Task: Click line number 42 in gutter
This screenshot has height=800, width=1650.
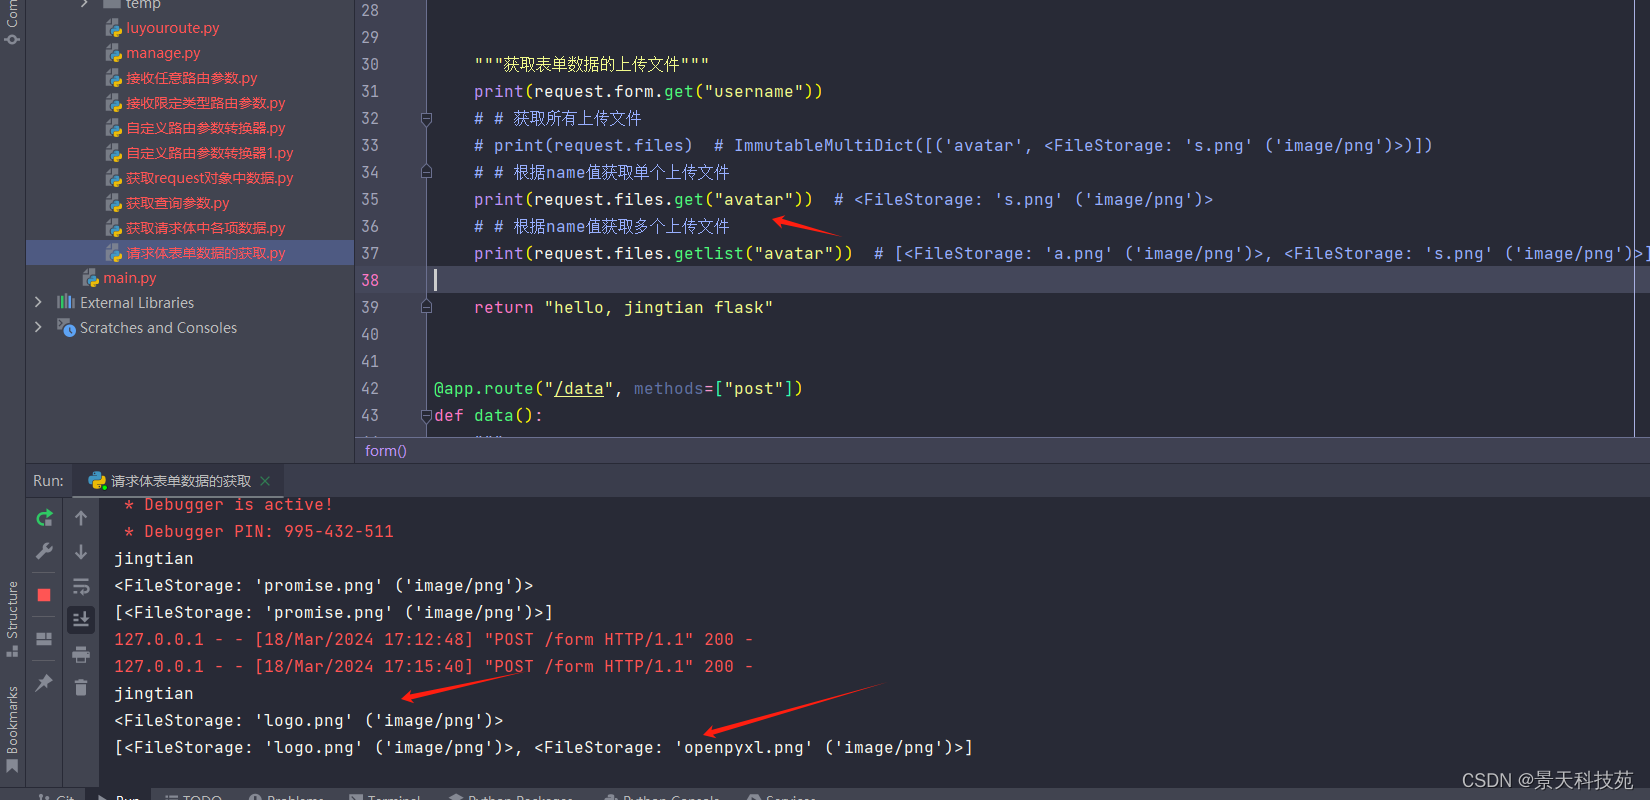Action: pyautogui.click(x=370, y=388)
